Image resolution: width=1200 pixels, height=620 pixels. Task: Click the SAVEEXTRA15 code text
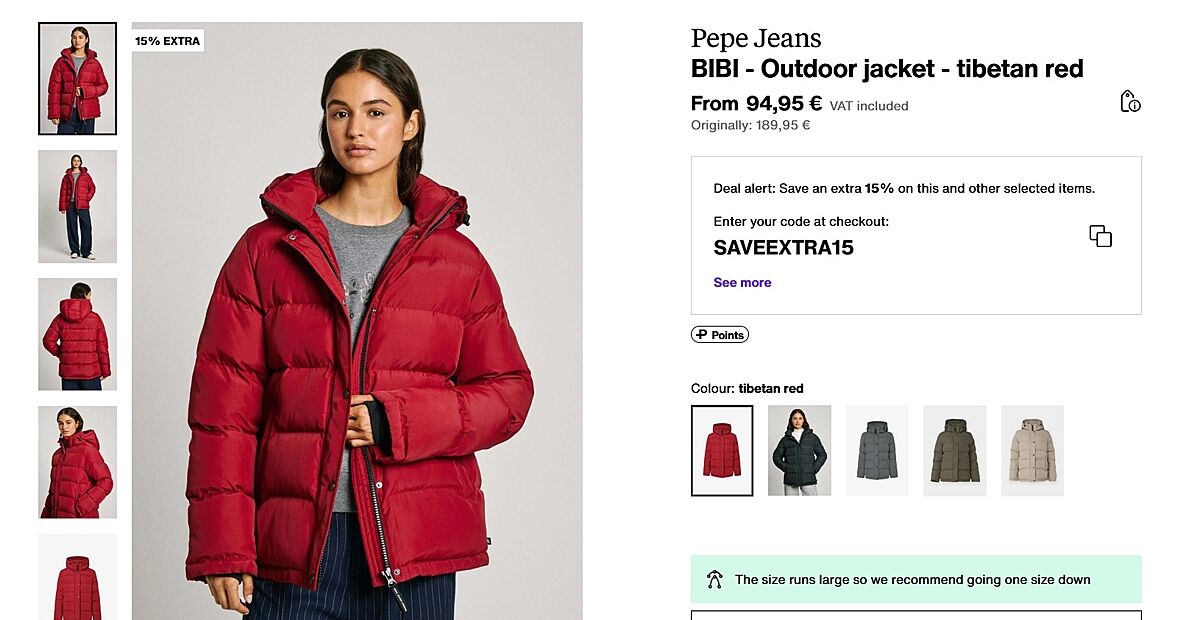coord(783,248)
